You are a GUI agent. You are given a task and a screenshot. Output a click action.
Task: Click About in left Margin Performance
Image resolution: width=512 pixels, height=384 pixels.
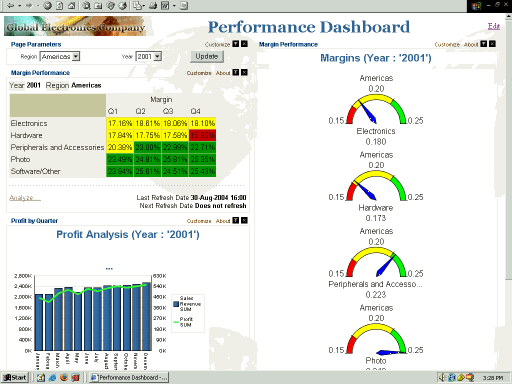click(x=223, y=73)
